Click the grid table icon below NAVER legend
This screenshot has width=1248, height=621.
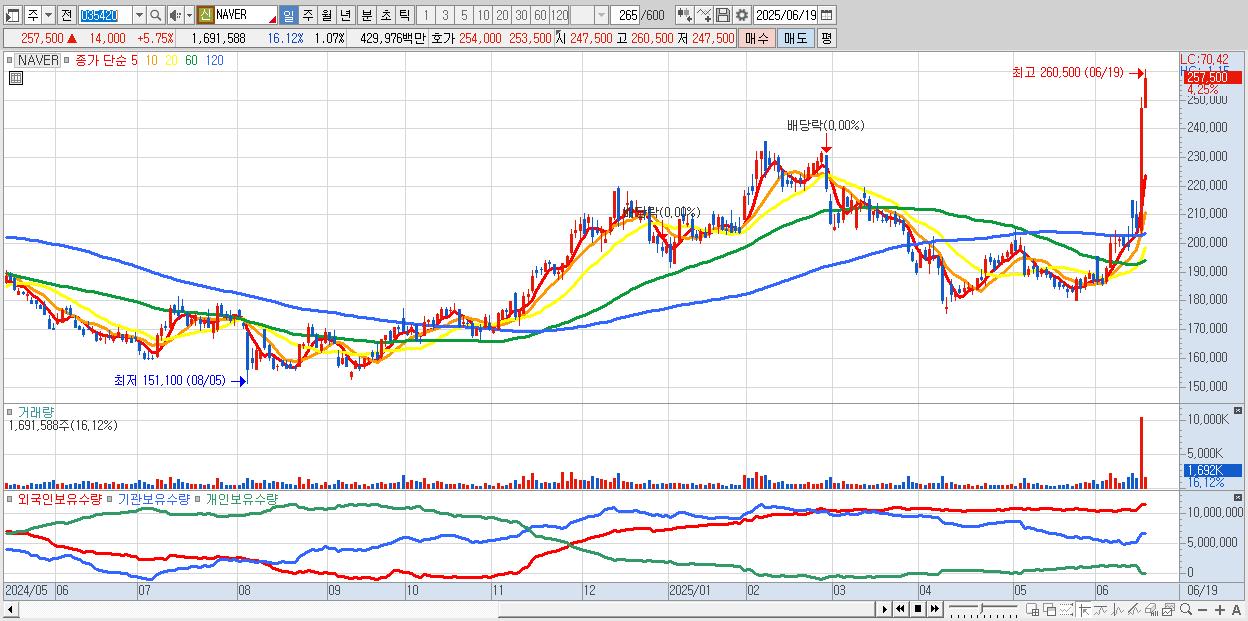[x=16, y=78]
